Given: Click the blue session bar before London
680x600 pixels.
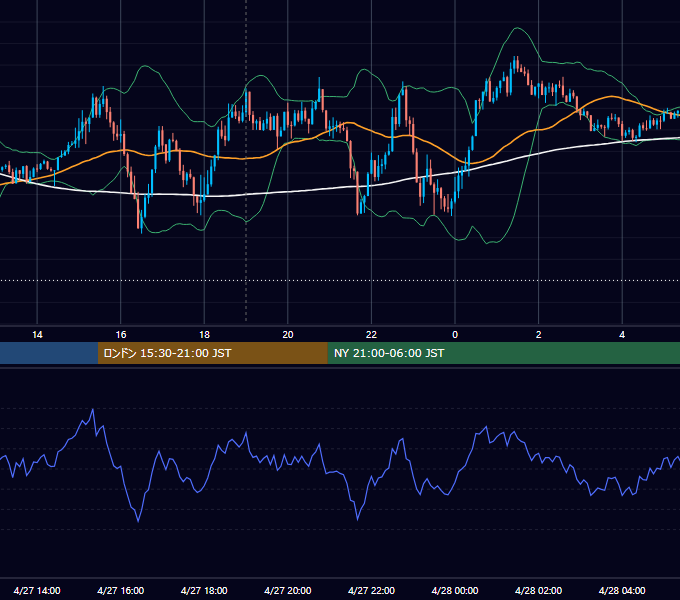Looking at the screenshot, I should [49, 353].
